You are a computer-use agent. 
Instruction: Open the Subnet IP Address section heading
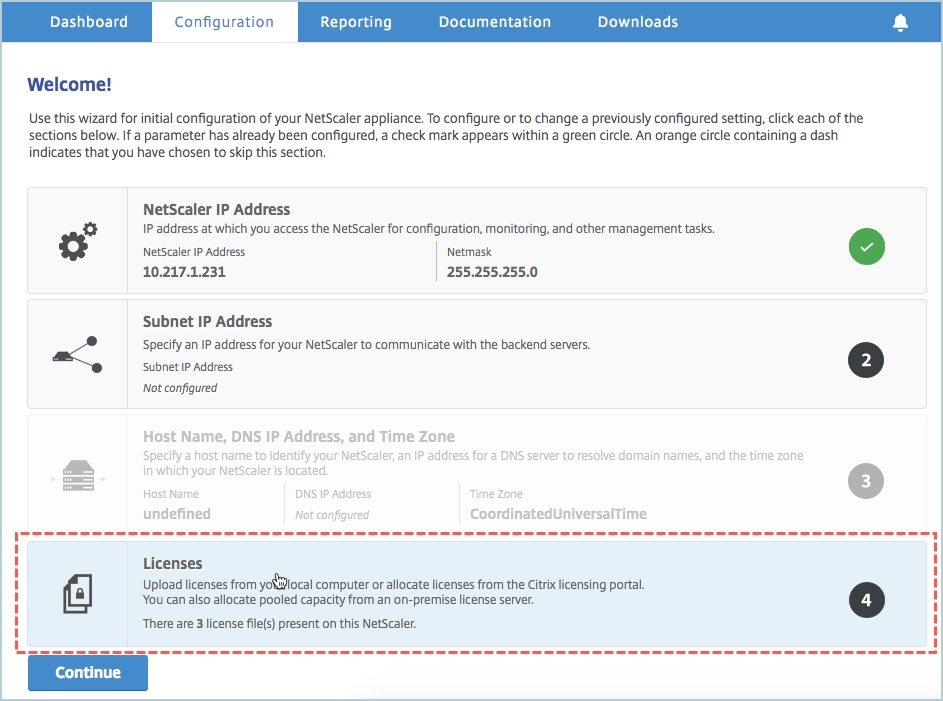[x=207, y=322]
